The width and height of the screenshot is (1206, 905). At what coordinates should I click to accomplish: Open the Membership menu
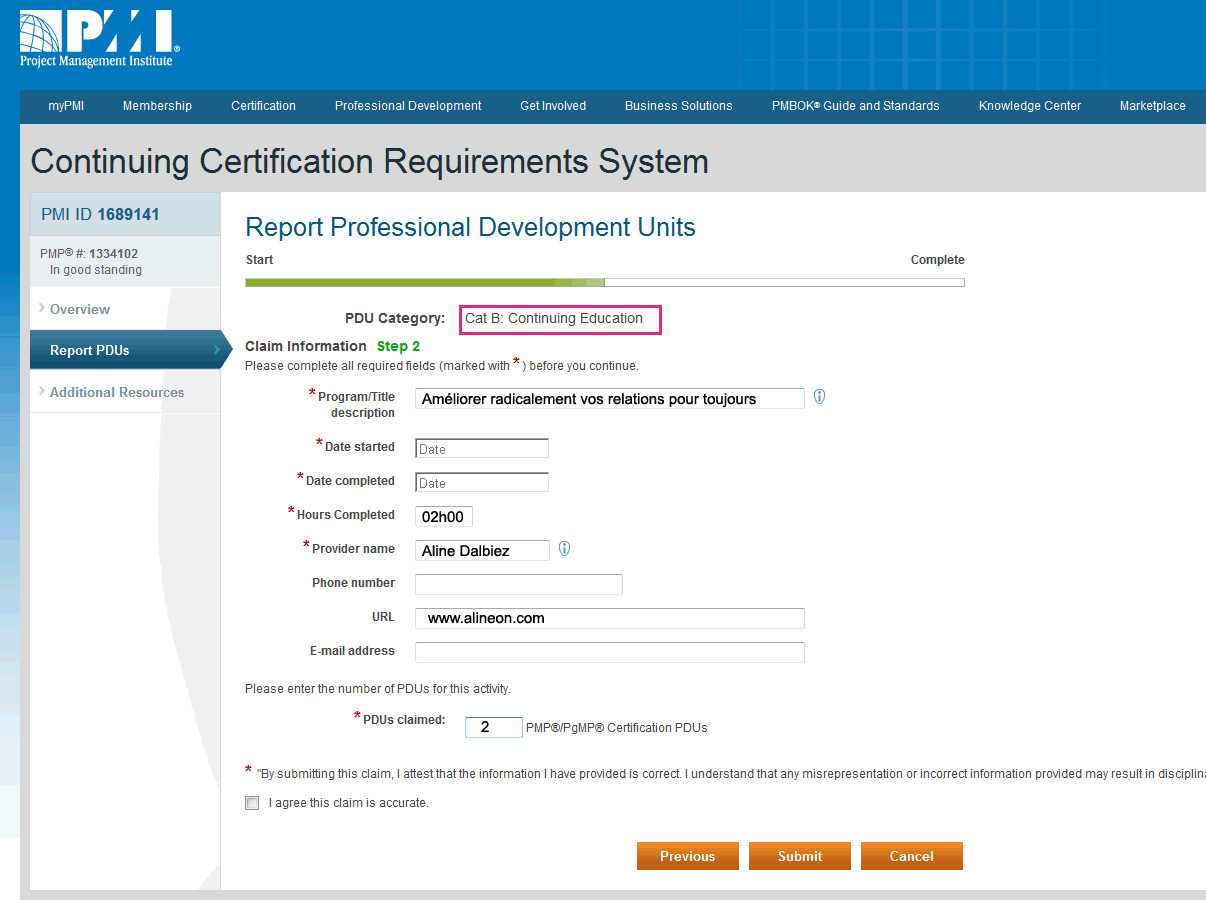click(x=157, y=106)
